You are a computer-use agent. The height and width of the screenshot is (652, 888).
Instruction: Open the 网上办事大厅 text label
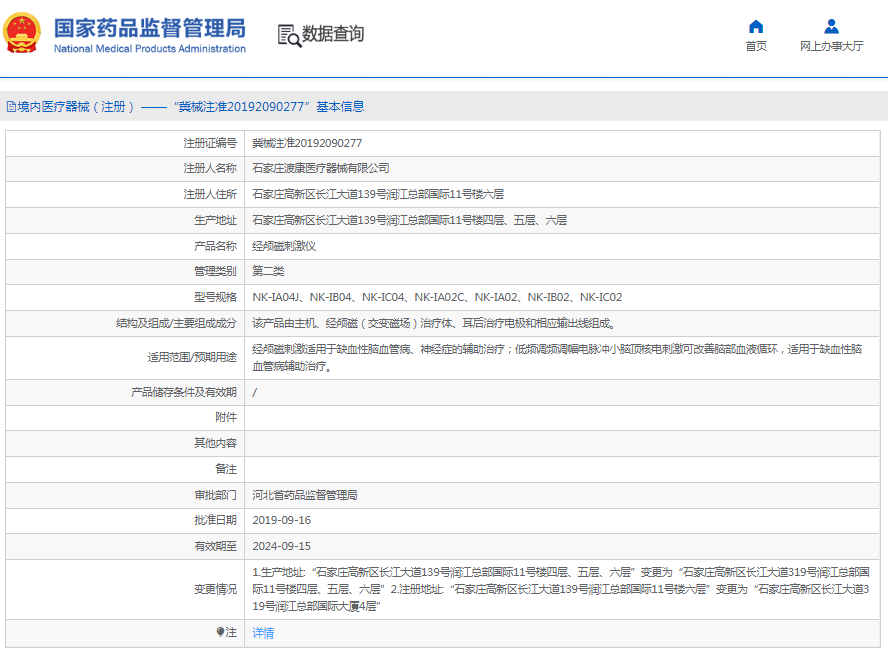tap(831, 46)
